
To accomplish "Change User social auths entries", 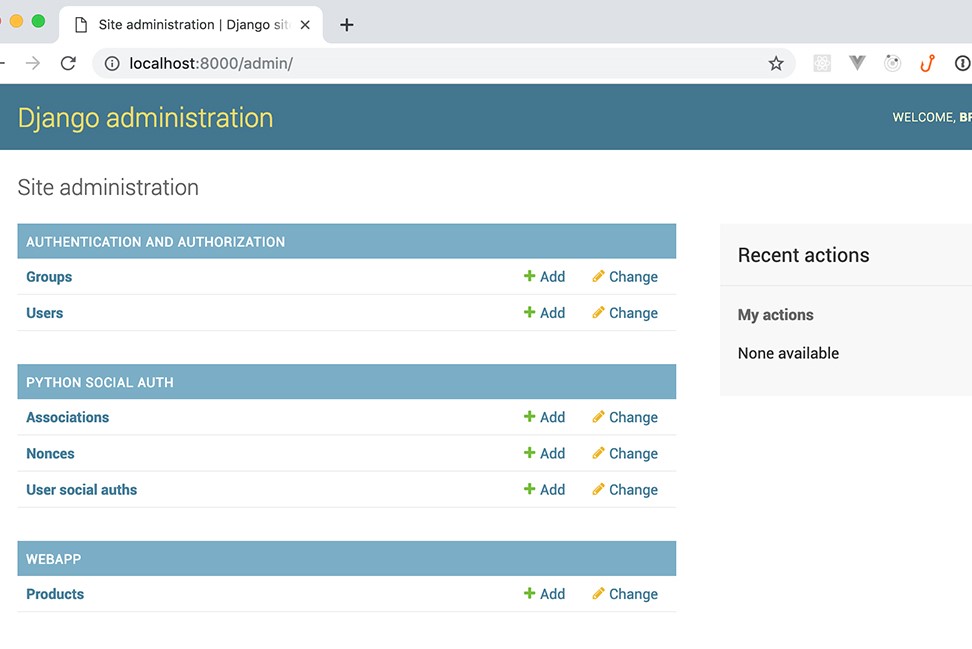I will click(625, 490).
